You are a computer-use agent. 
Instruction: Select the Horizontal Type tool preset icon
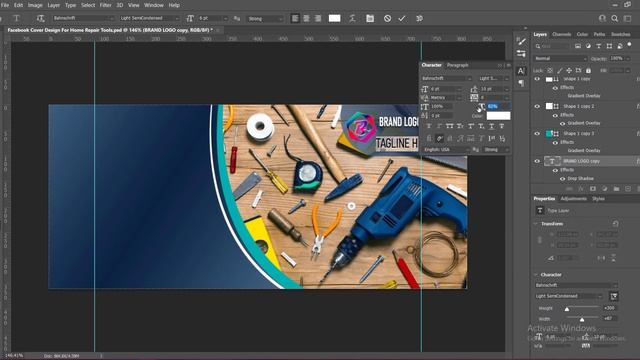click(x=16, y=18)
